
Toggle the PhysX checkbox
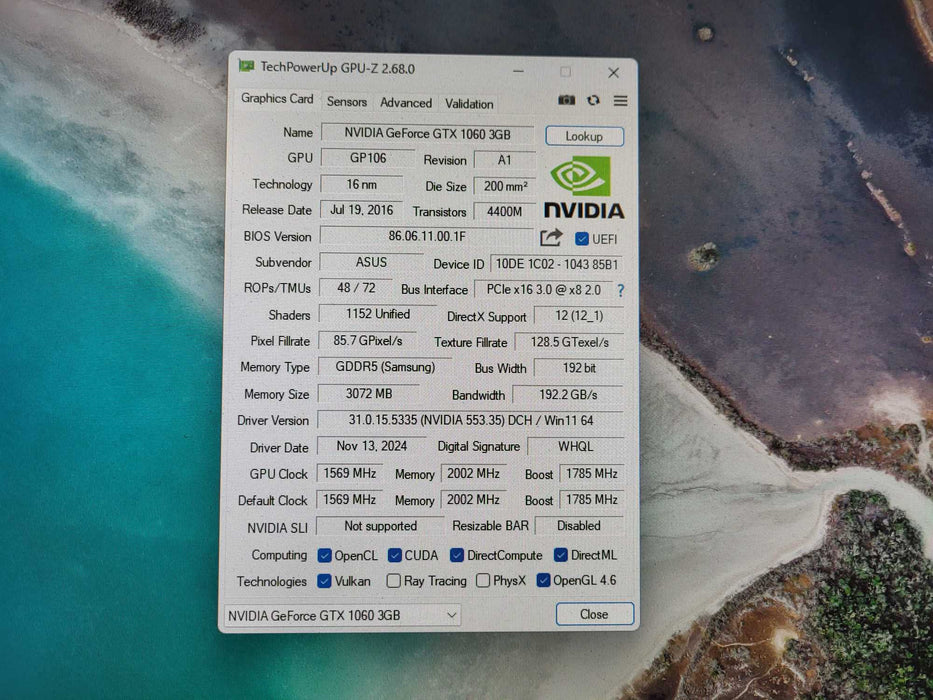click(483, 580)
